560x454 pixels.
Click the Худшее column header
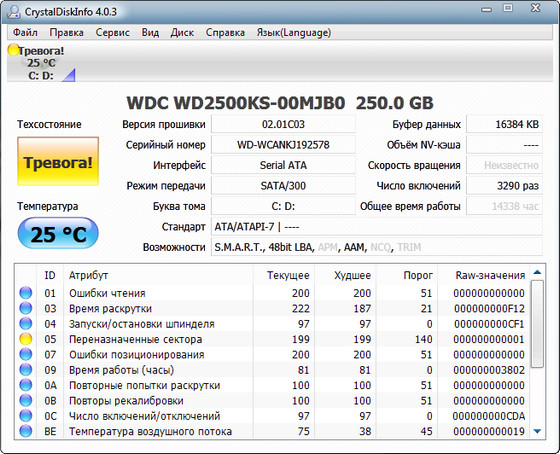pos(345,275)
